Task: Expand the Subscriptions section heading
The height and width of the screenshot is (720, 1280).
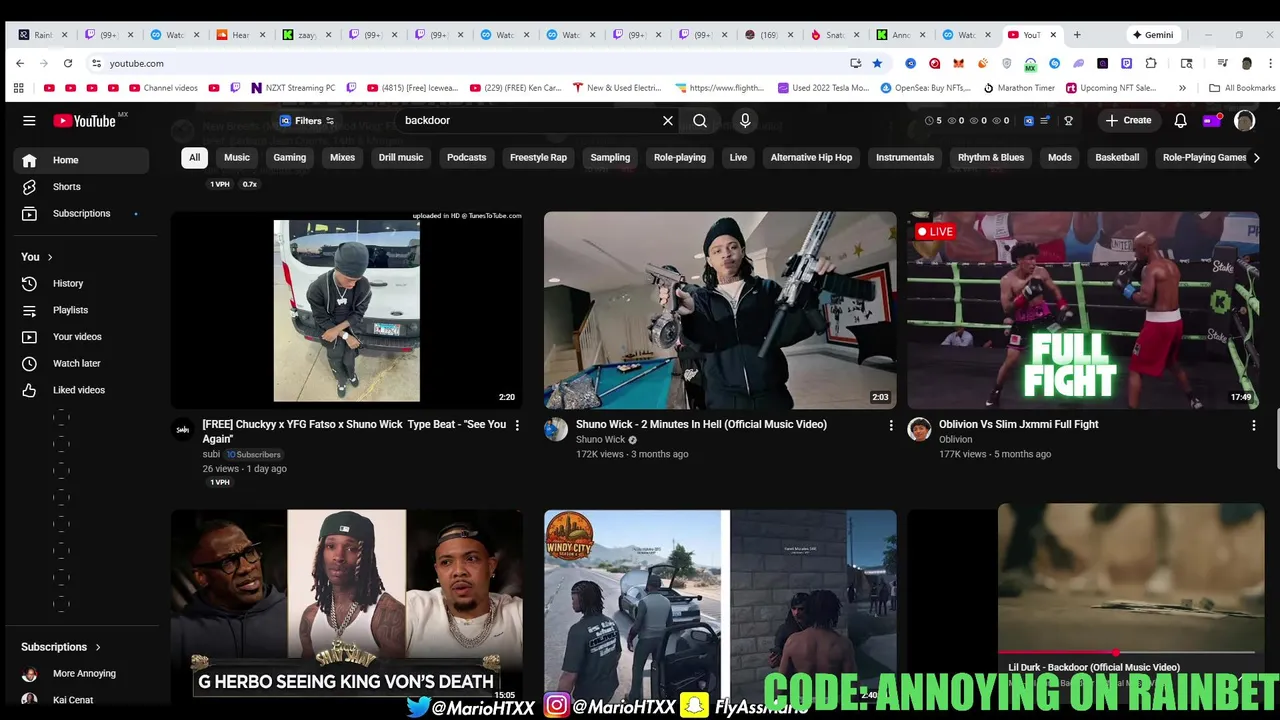Action: pyautogui.click(x=61, y=647)
